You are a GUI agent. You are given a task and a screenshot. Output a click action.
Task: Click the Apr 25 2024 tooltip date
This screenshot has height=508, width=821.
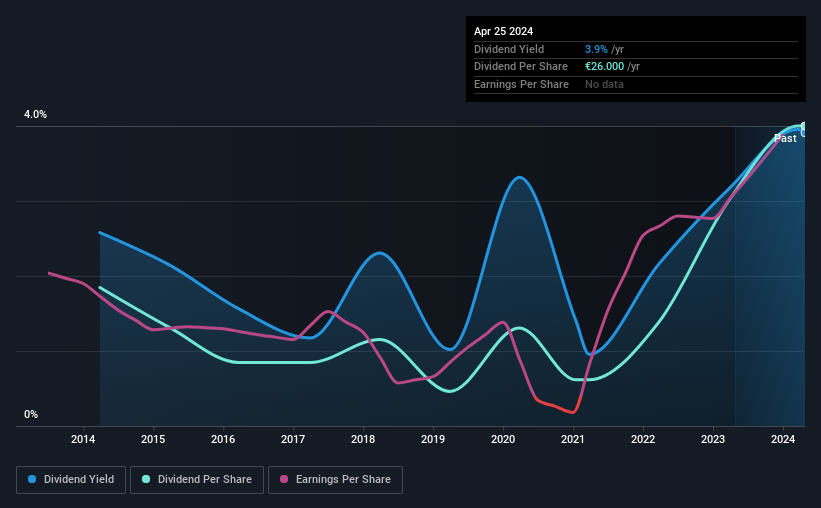click(x=503, y=31)
